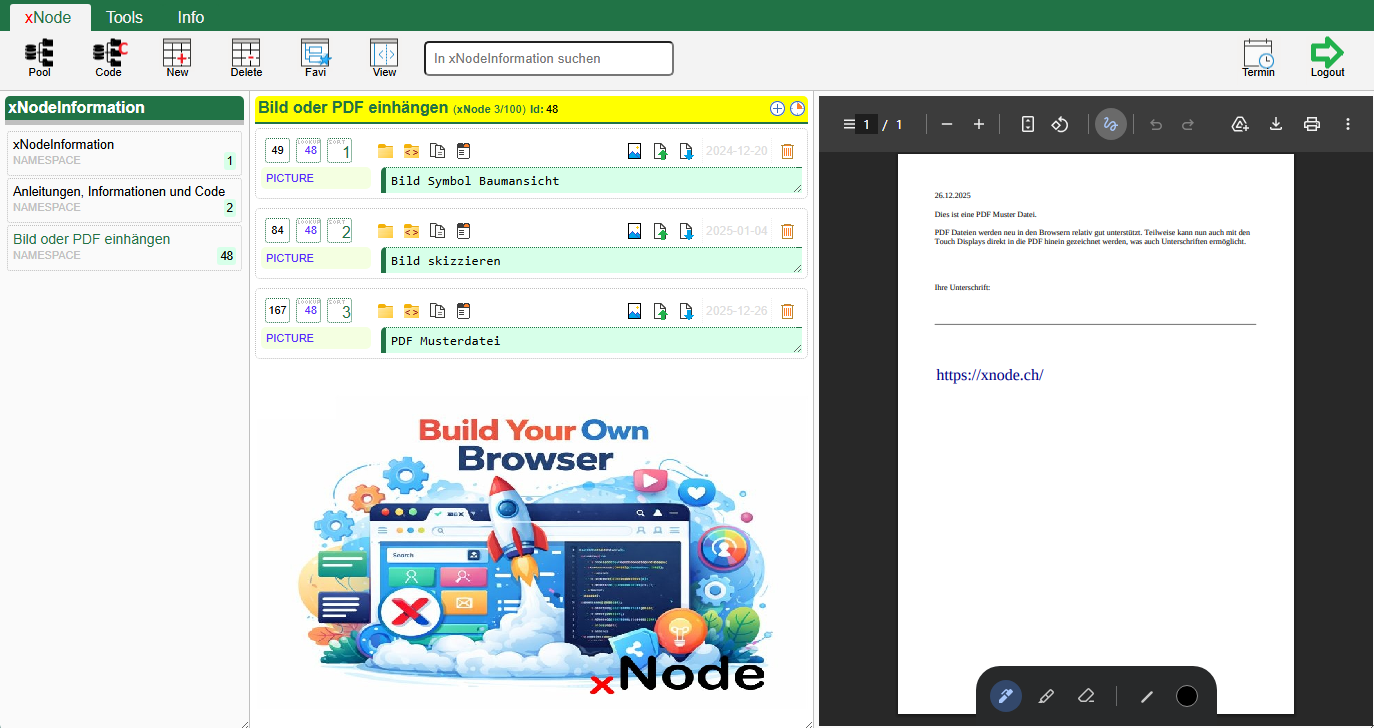This screenshot has height=728, width=1374.
Task: Delete the Bild skizzieren entry via trash icon
Action: [787, 230]
